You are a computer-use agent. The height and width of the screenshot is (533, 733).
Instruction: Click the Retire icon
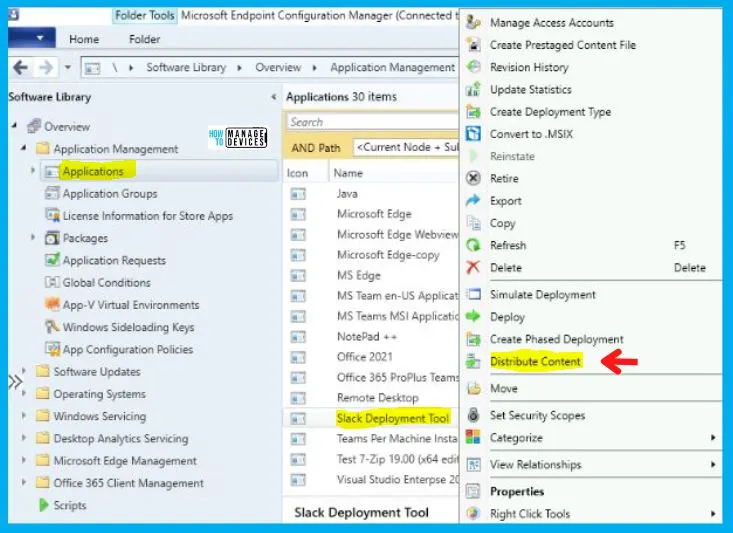coord(473,178)
